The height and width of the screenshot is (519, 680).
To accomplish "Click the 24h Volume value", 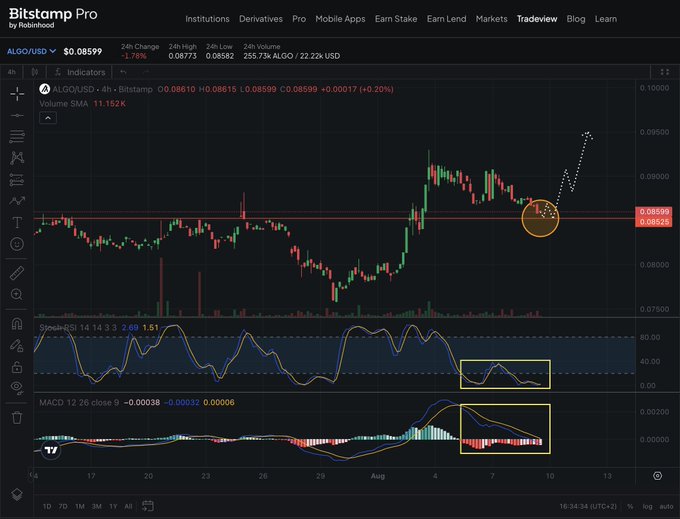I will [291, 56].
